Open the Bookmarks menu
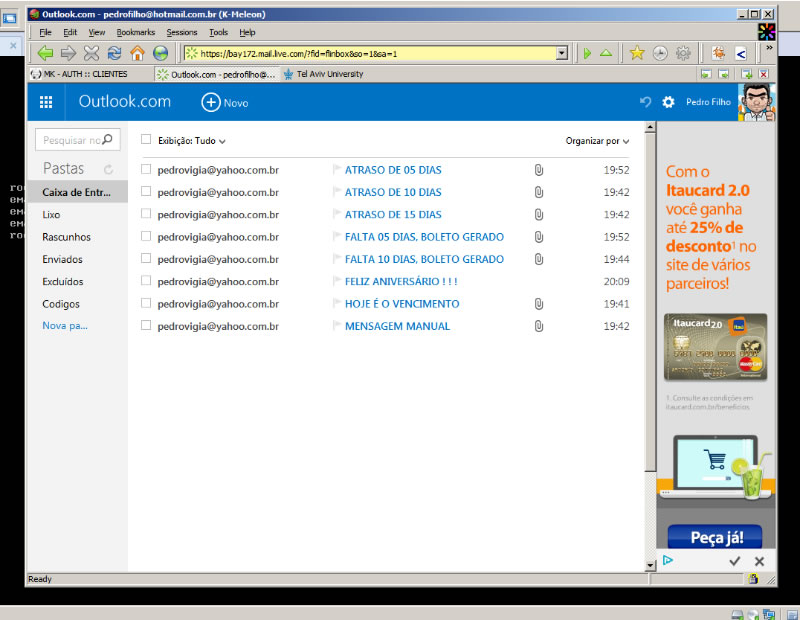 point(136,32)
